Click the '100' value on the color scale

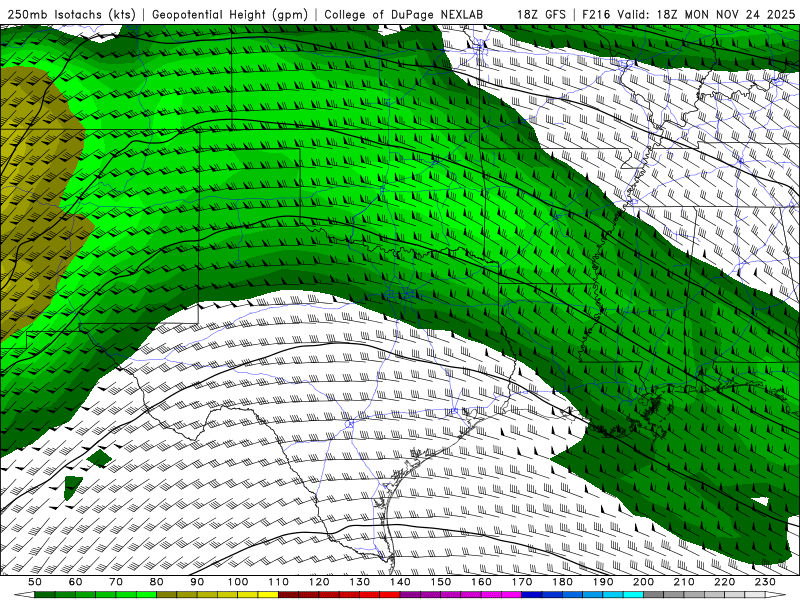238,582
